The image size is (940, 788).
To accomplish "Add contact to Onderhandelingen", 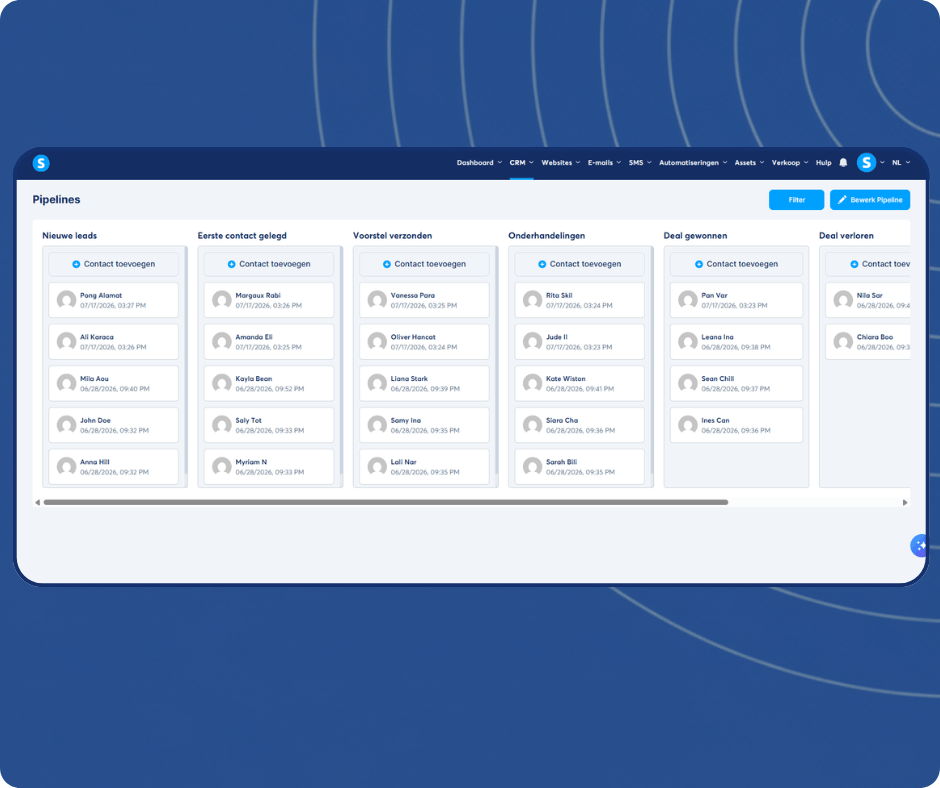I will 579,264.
